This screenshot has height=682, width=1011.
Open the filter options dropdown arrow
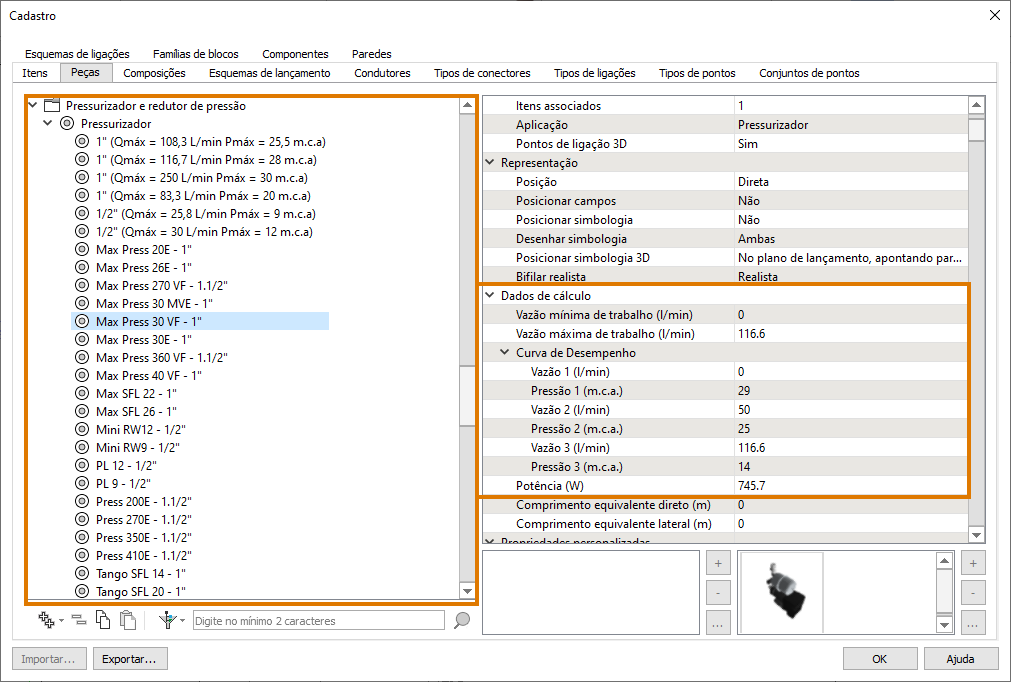coord(182,621)
